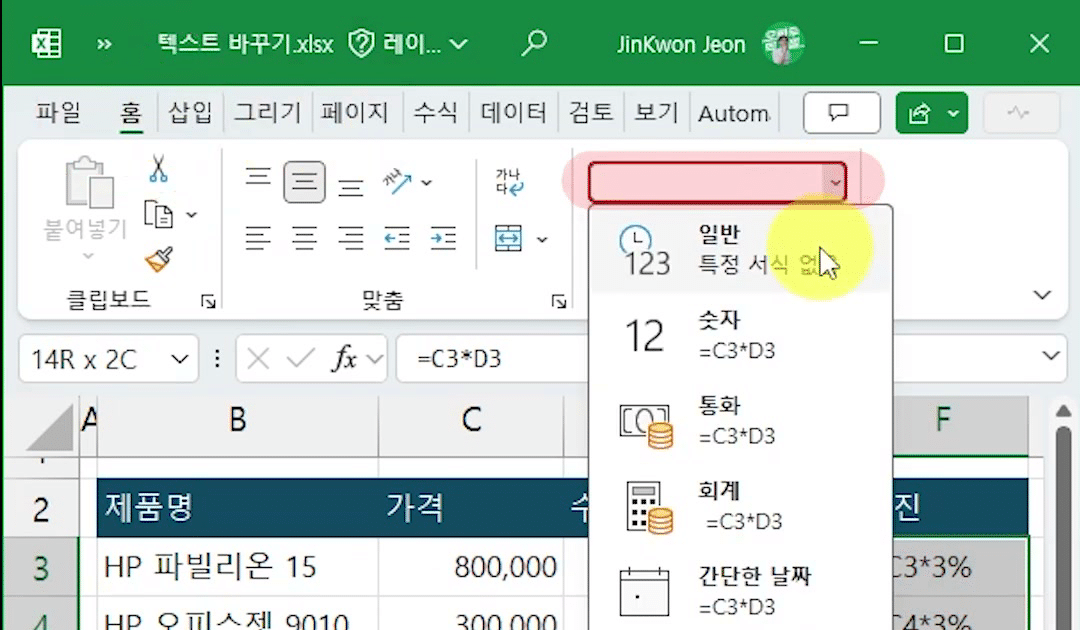Open the copy options dropdown arrow
This screenshot has width=1080, height=630.
pos(191,216)
